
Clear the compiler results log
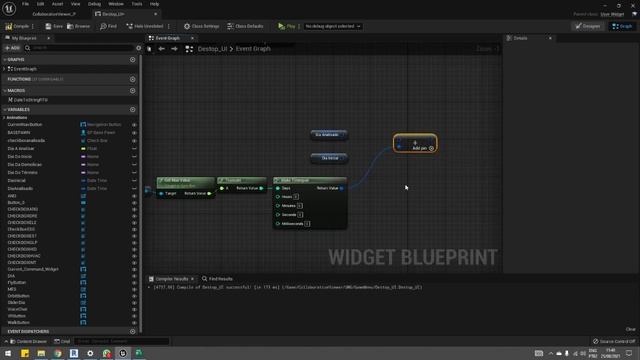630,329
